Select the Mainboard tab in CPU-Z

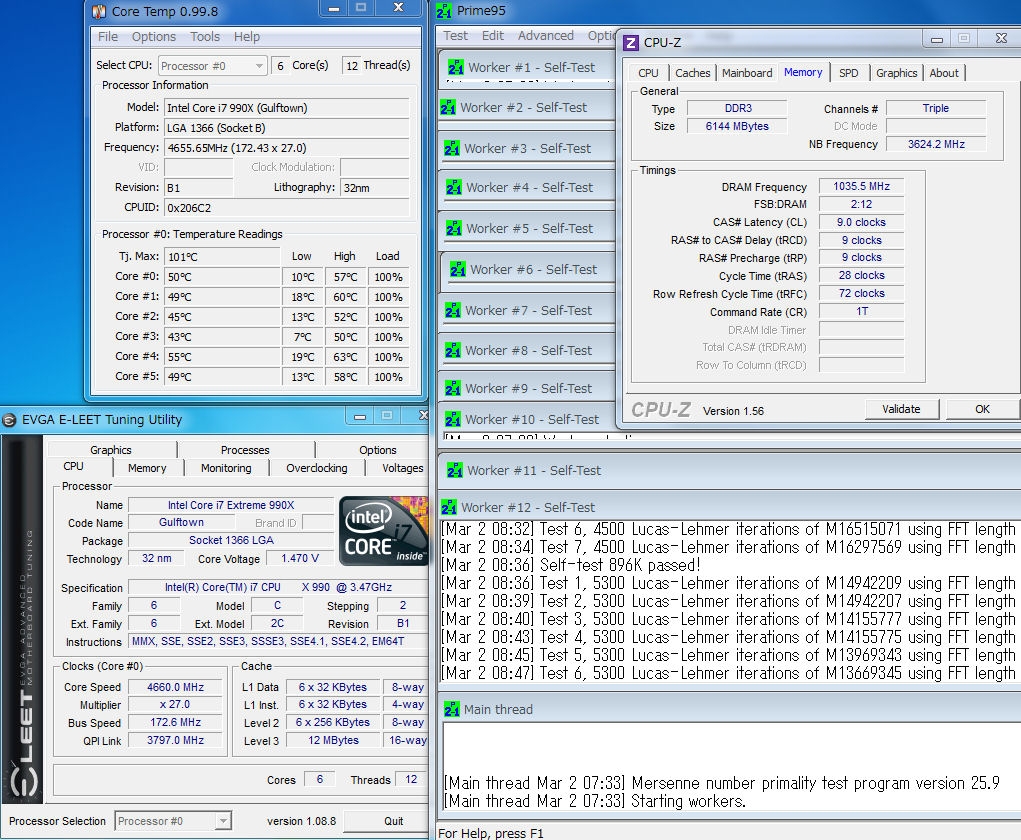click(x=747, y=73)
